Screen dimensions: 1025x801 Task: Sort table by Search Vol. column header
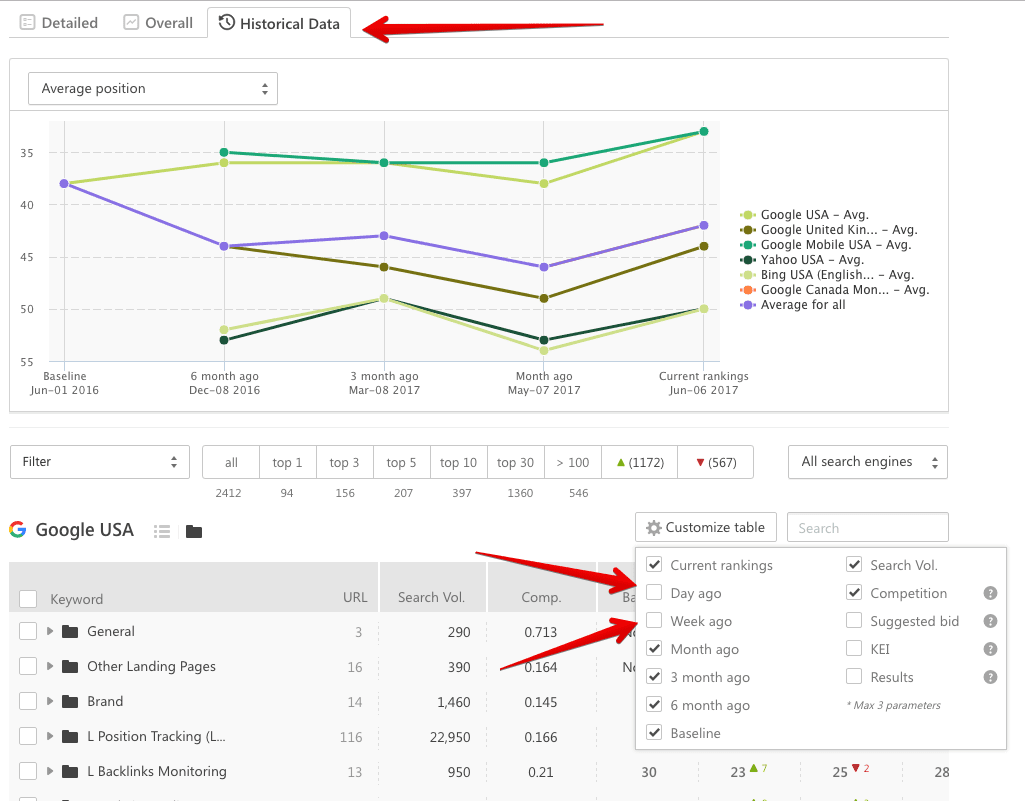(x=431, y=597)
